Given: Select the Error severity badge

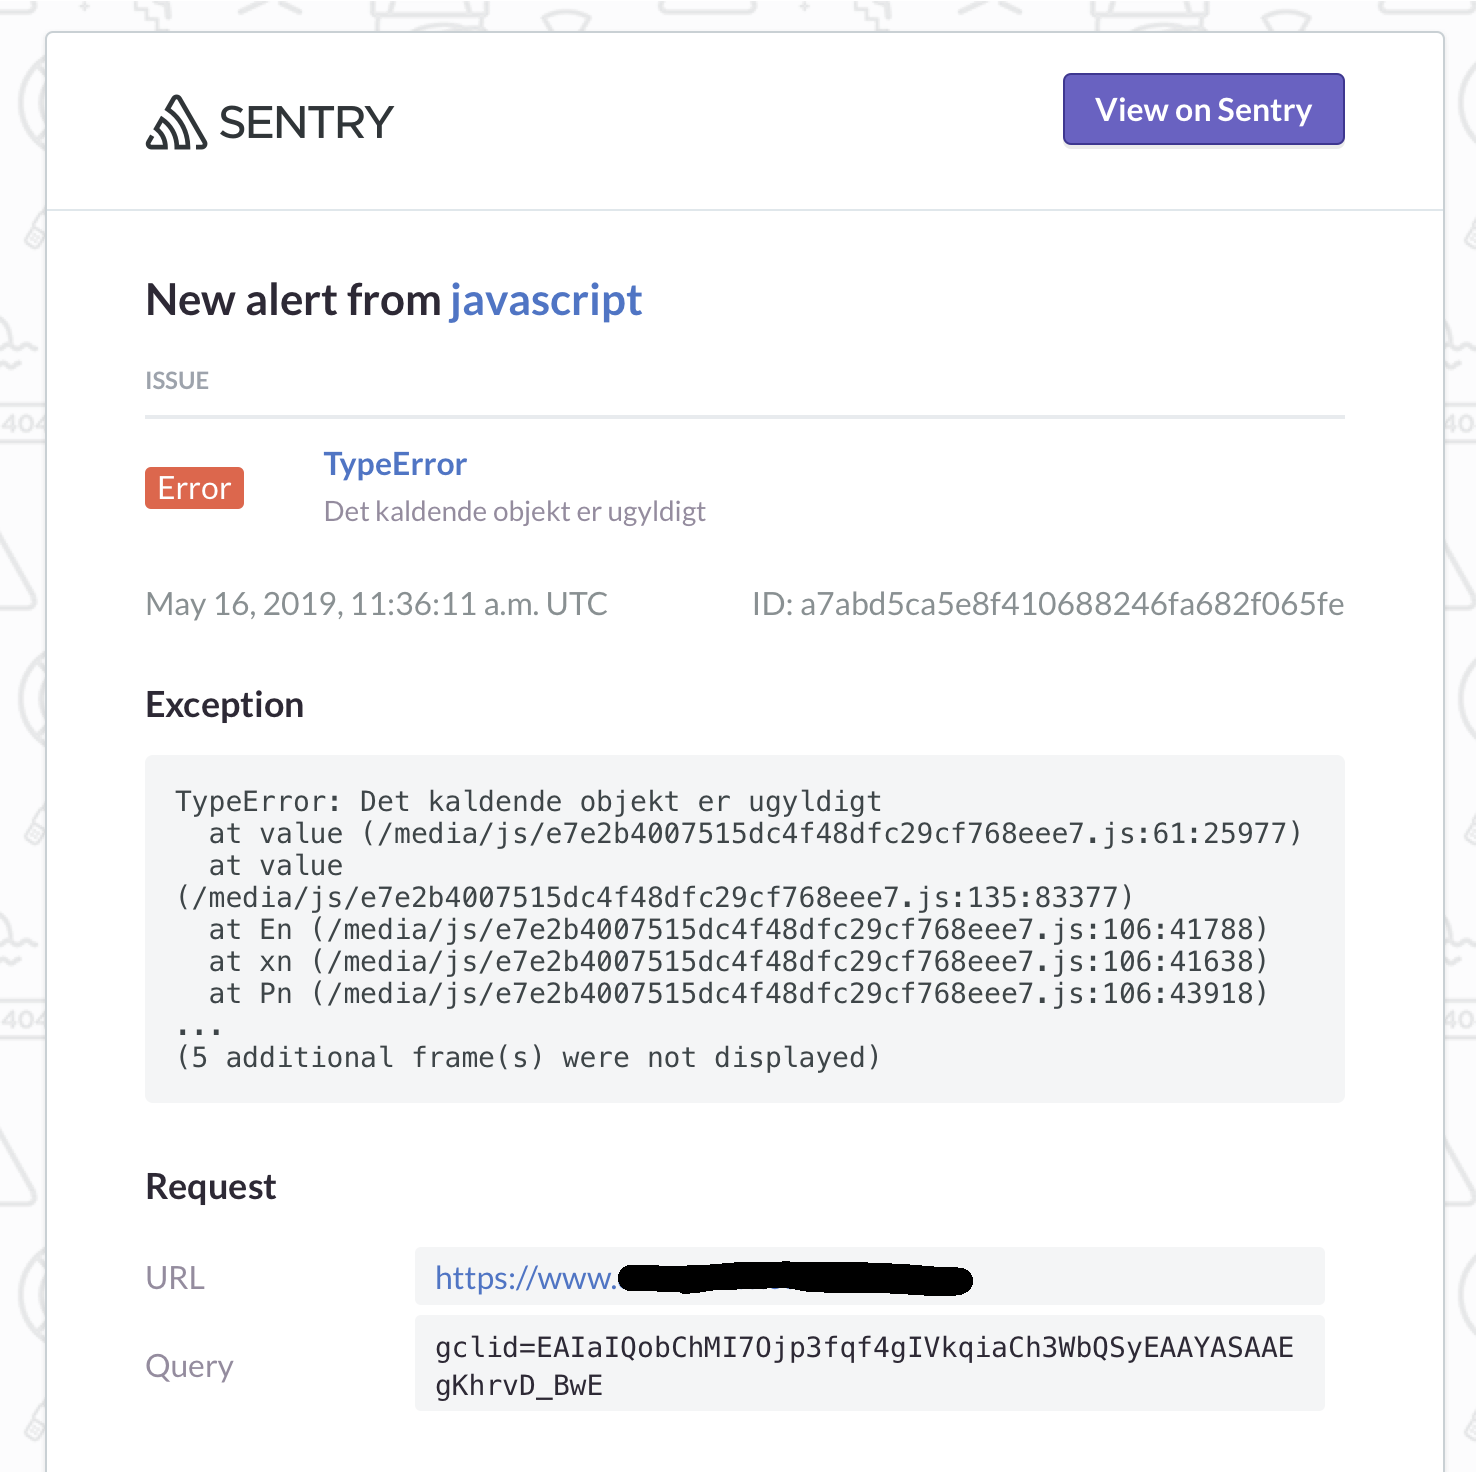Looking at the screenshot, I should pos(194,487).
